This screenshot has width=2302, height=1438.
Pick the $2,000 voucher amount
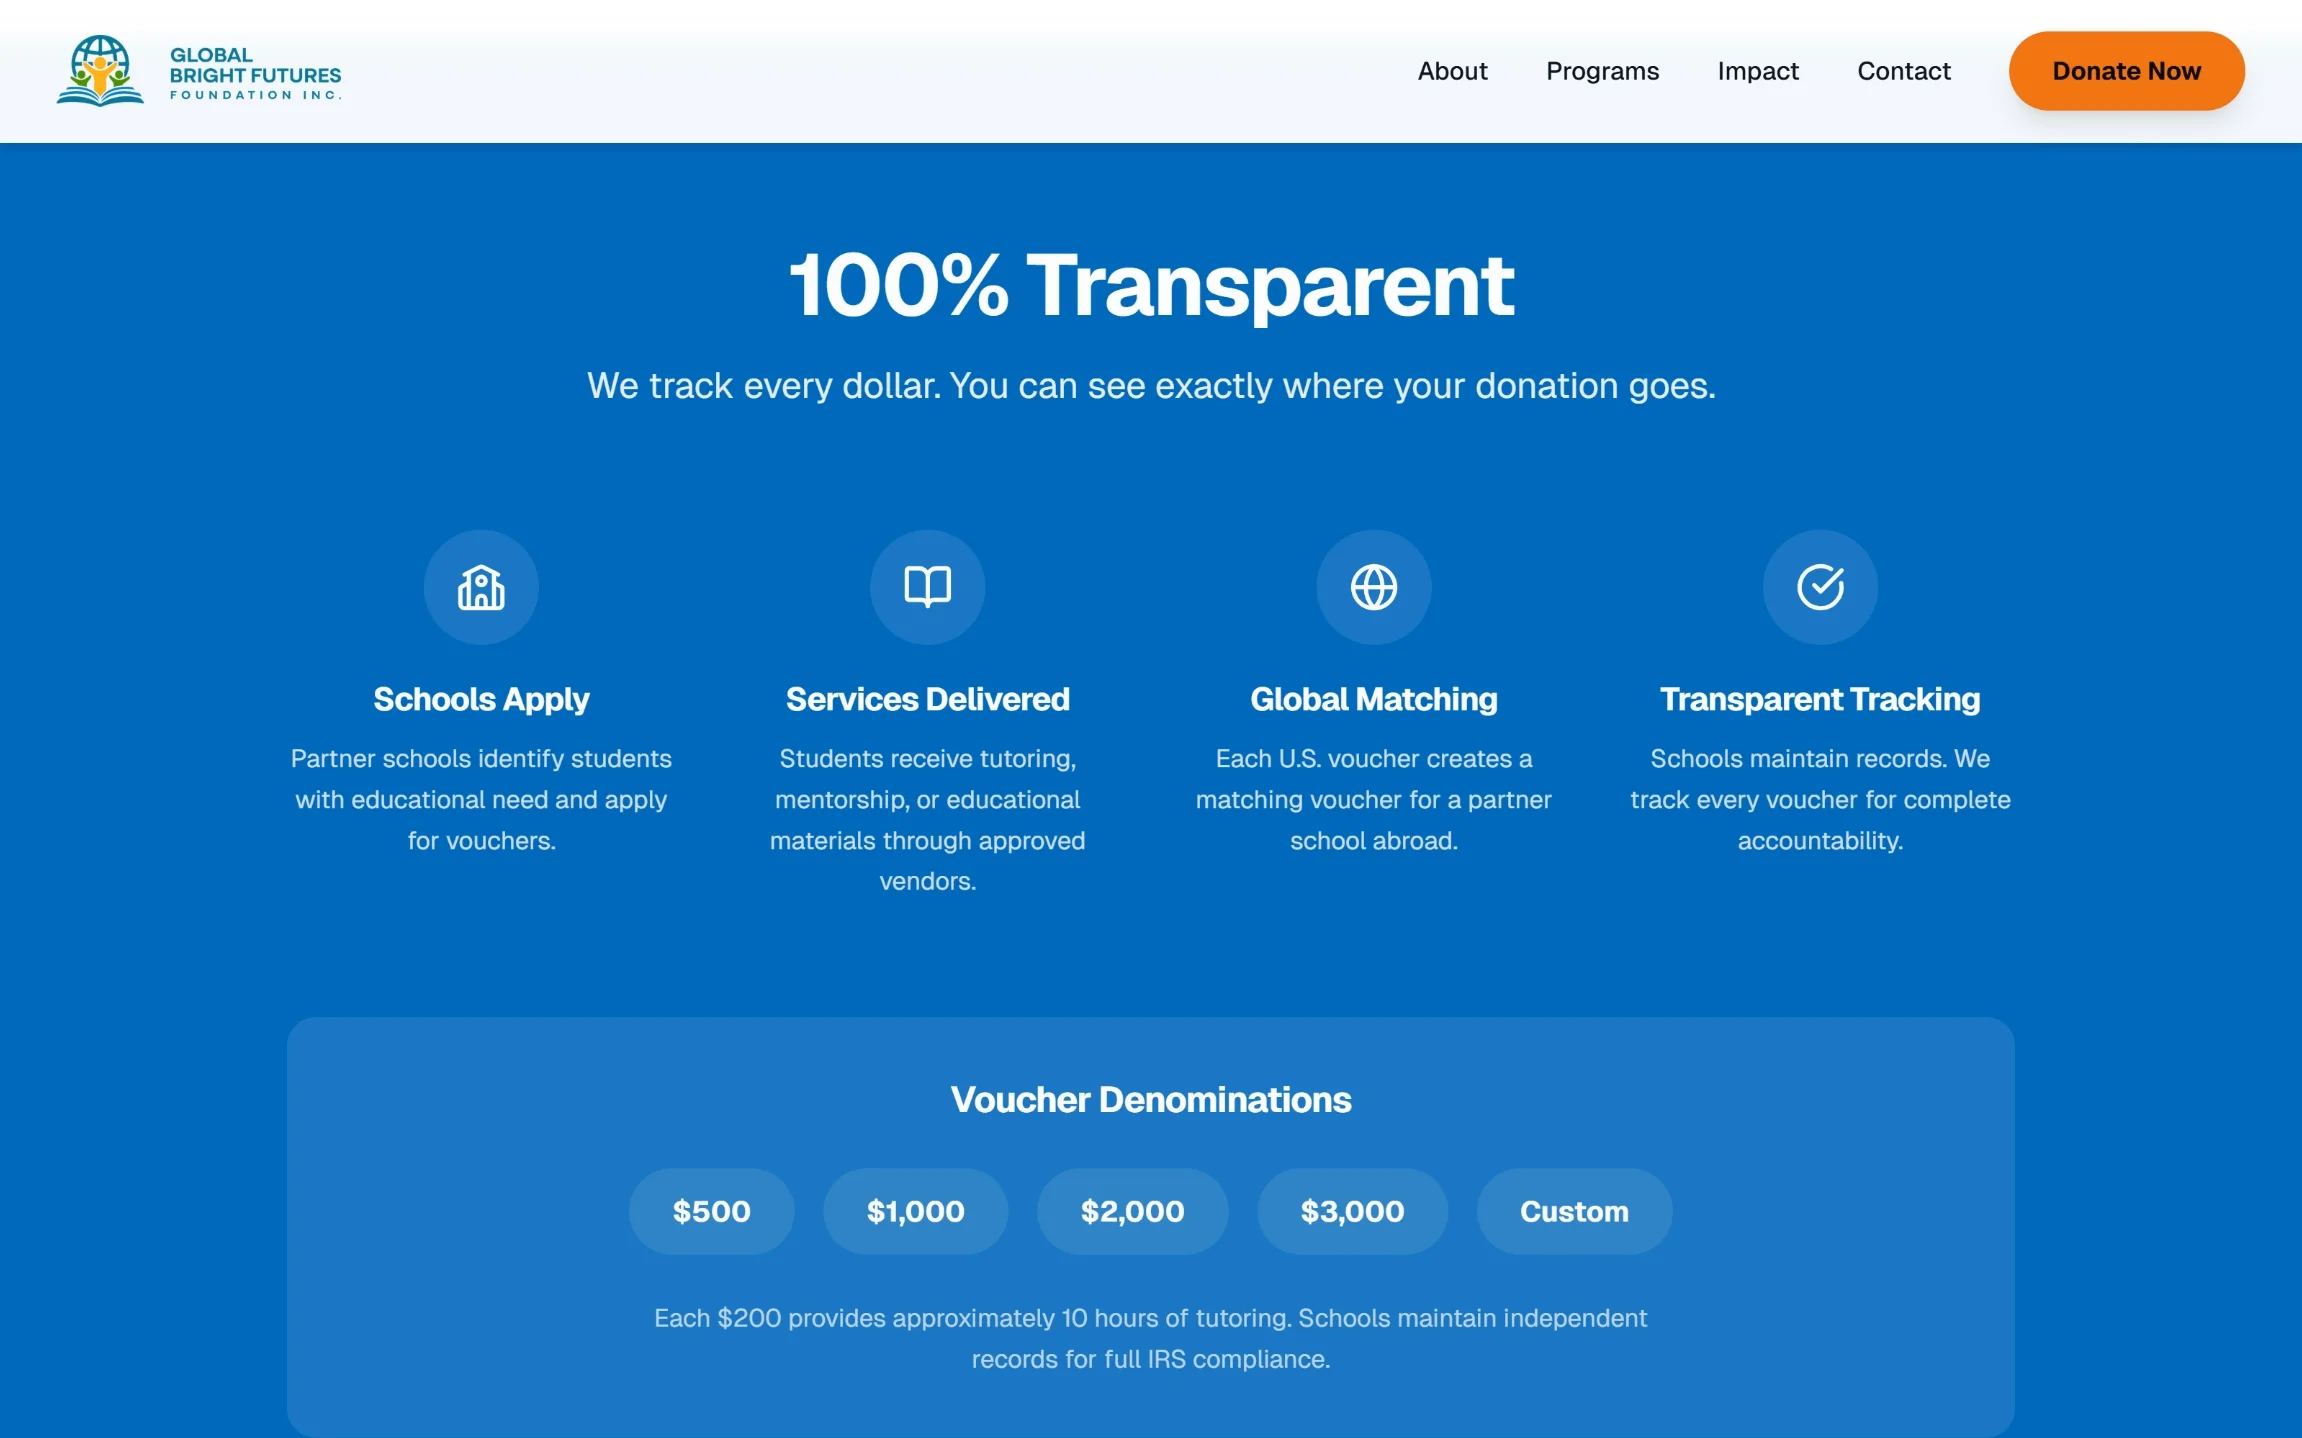pos(1132,1211)
